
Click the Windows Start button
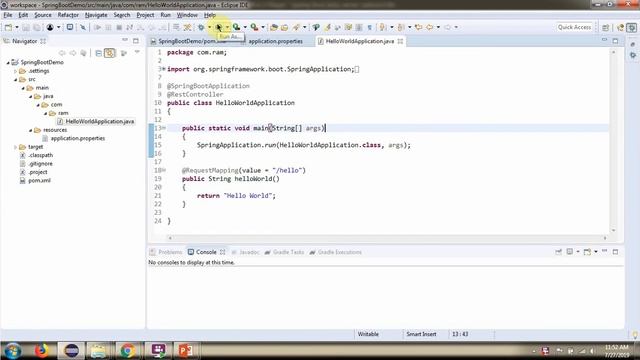[13, 351]
